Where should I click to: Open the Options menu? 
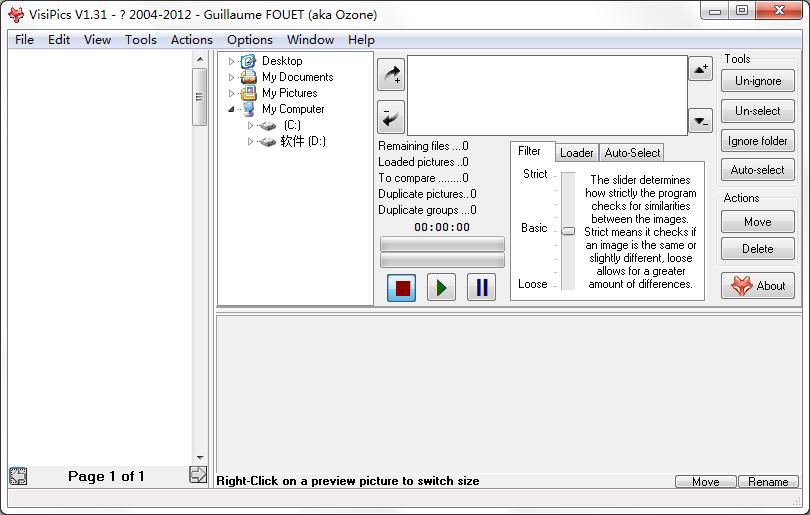249,40
